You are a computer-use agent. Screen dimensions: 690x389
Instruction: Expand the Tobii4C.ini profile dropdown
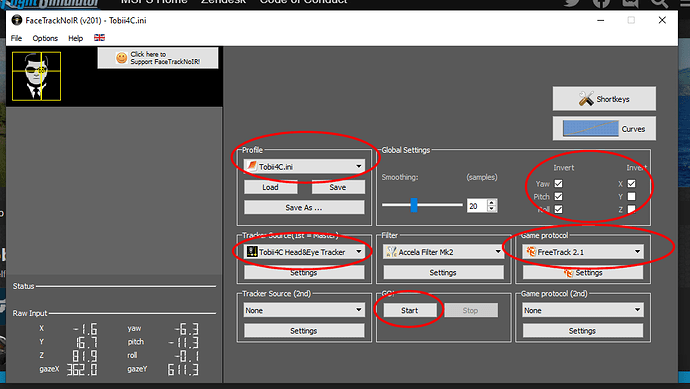coord(304,166)
